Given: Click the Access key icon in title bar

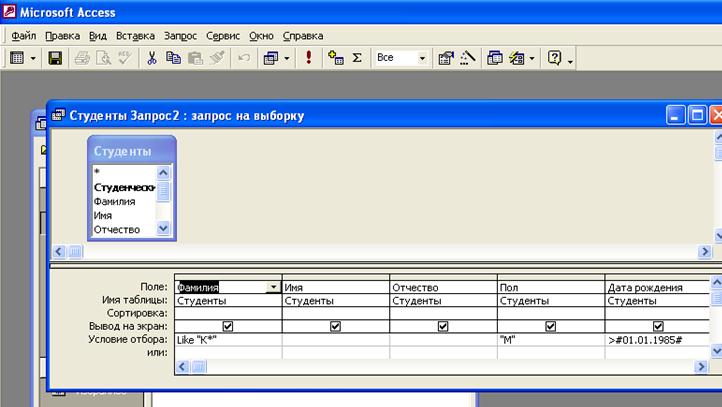Looking at the screenshot, I should 9,12.
